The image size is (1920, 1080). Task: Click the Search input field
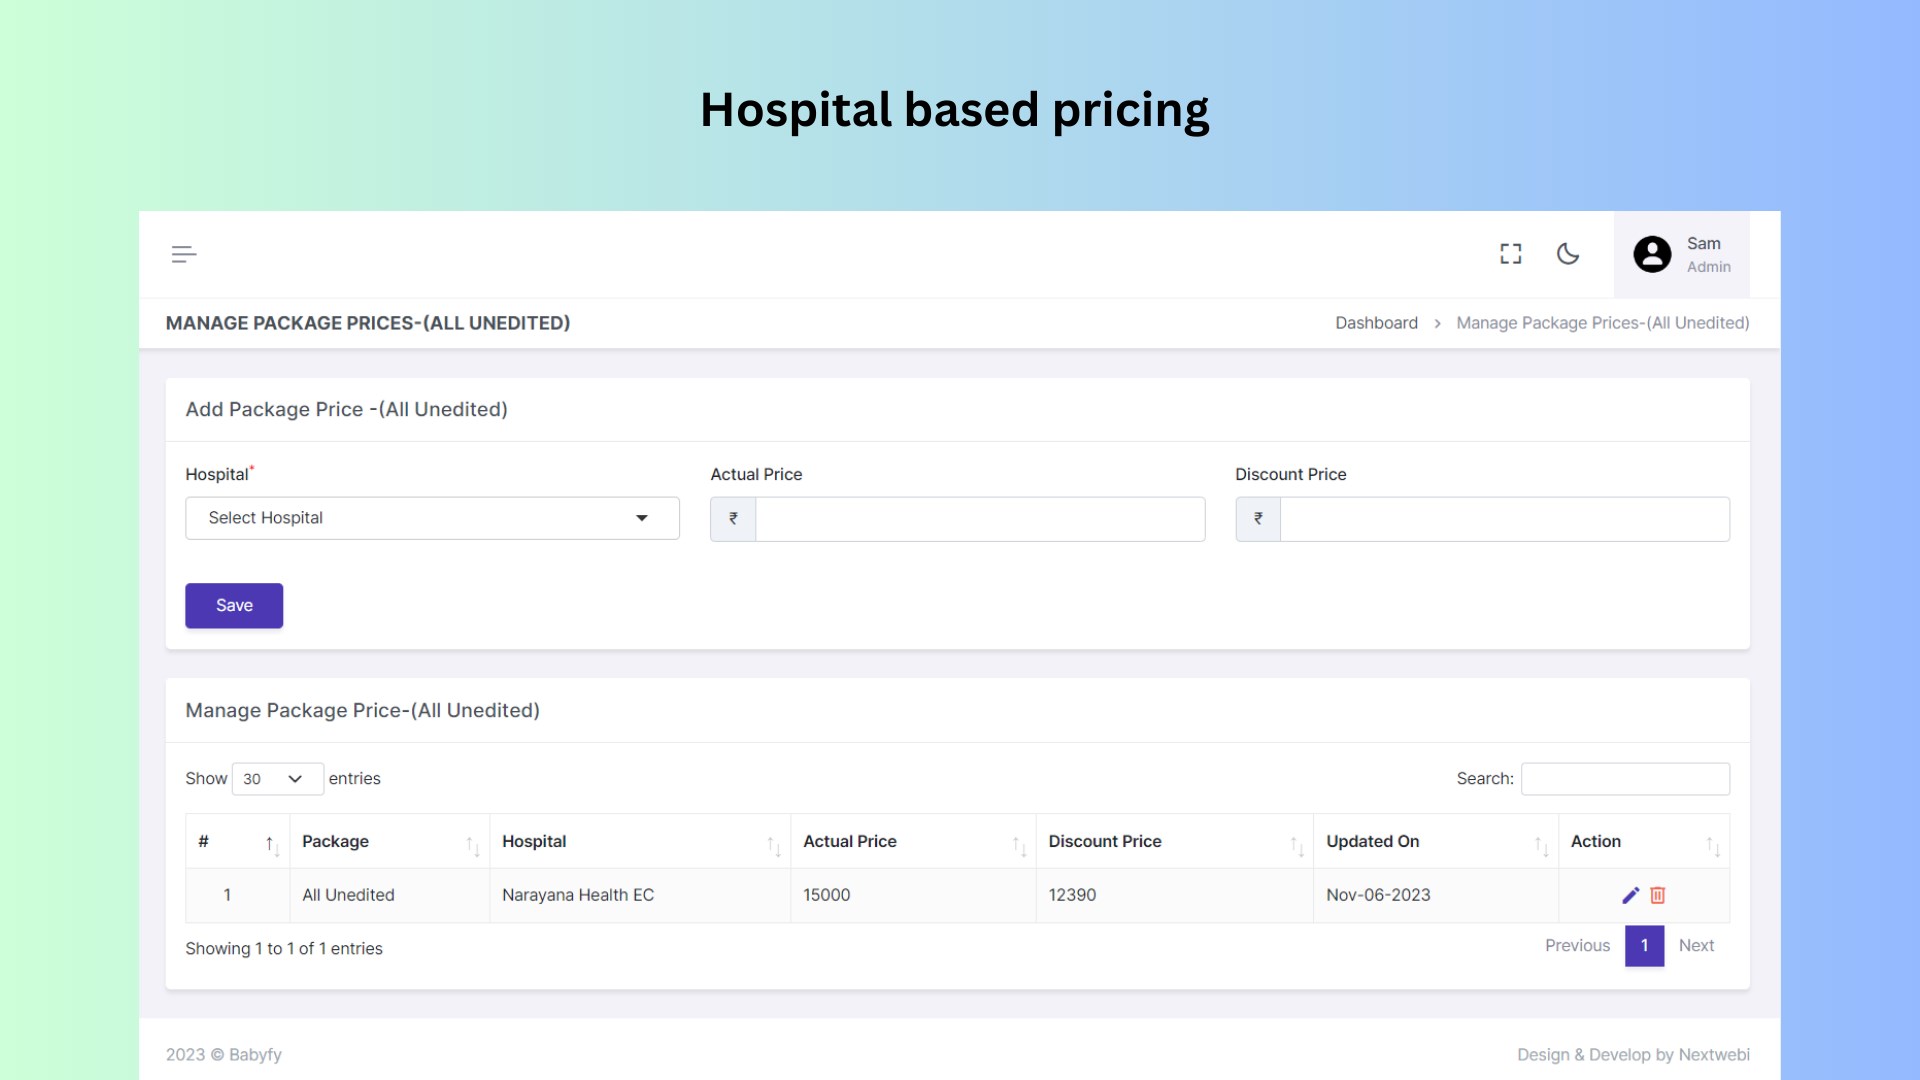[1626, 778]
